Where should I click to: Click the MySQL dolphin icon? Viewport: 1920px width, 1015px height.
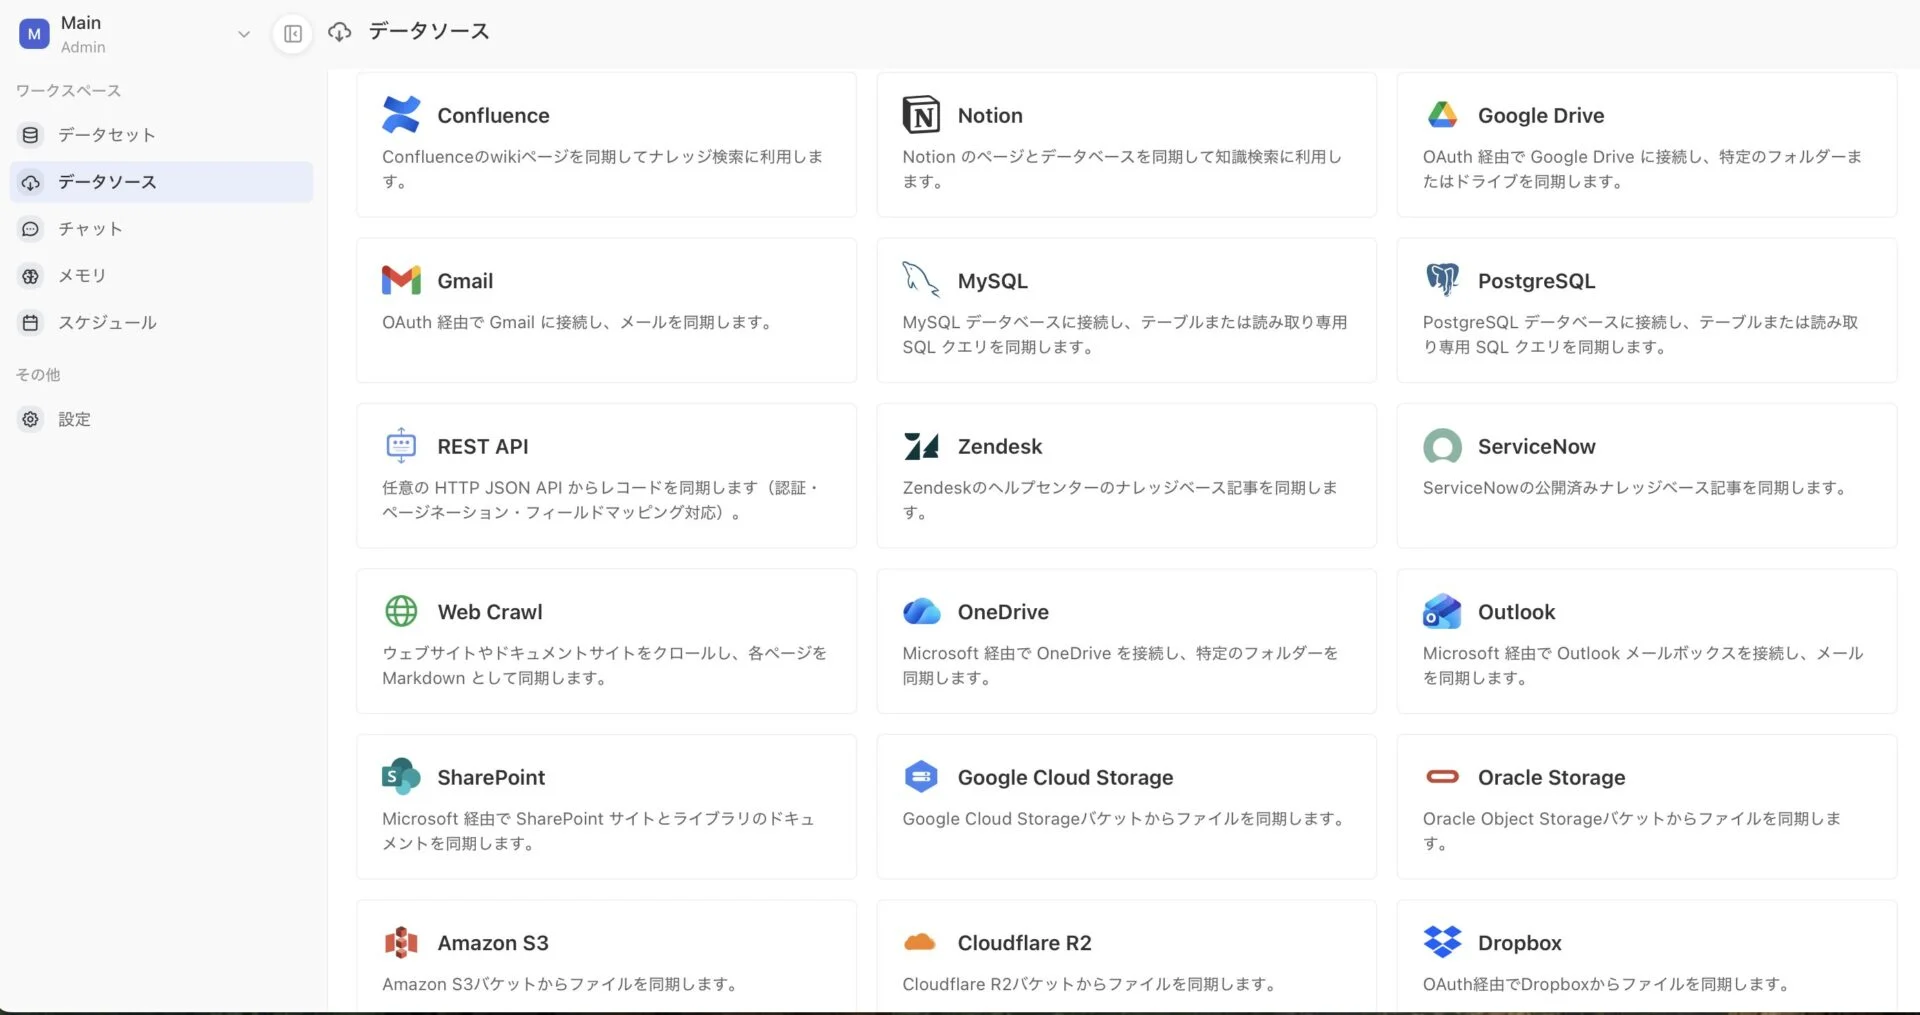pos(921,280)
